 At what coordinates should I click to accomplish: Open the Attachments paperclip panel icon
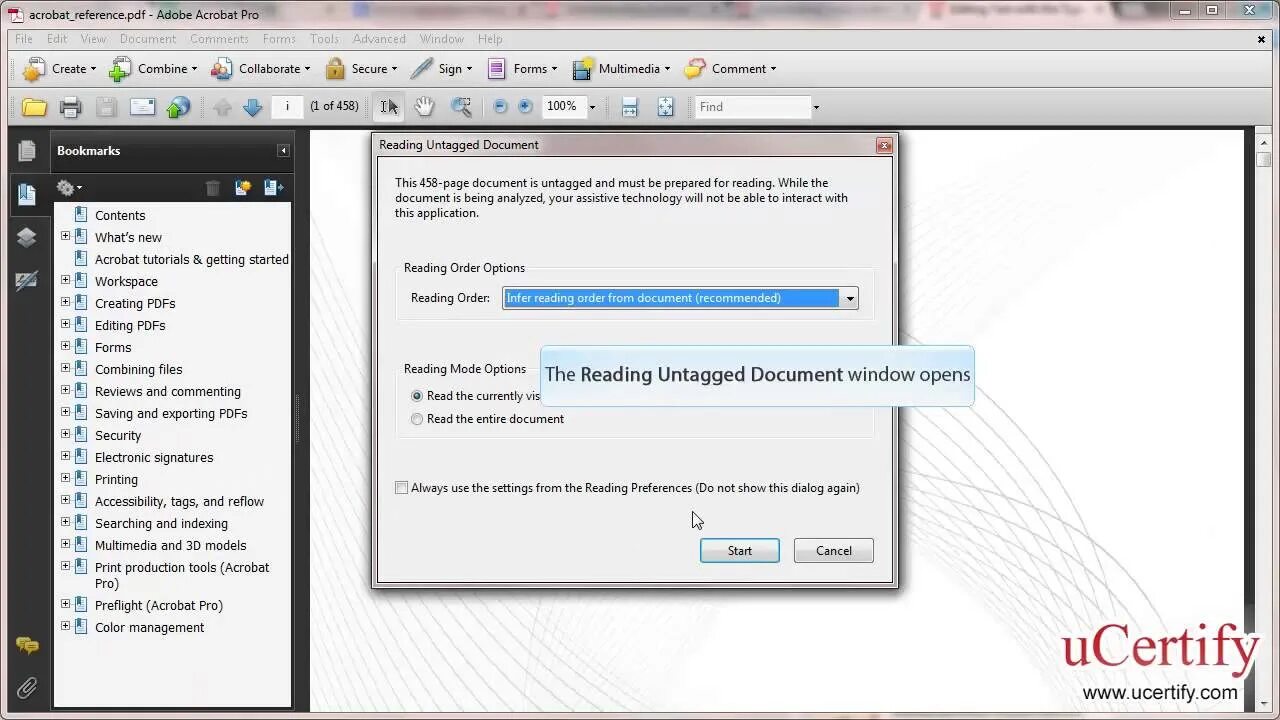pos(27,688)
